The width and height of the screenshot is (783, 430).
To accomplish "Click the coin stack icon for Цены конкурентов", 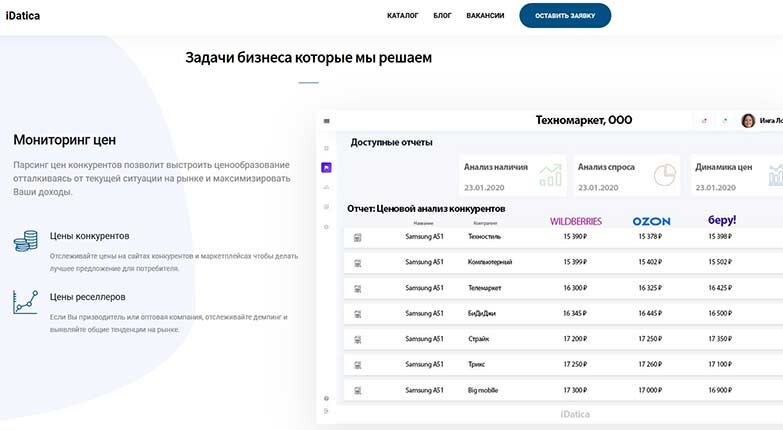I will click(25, 241).
